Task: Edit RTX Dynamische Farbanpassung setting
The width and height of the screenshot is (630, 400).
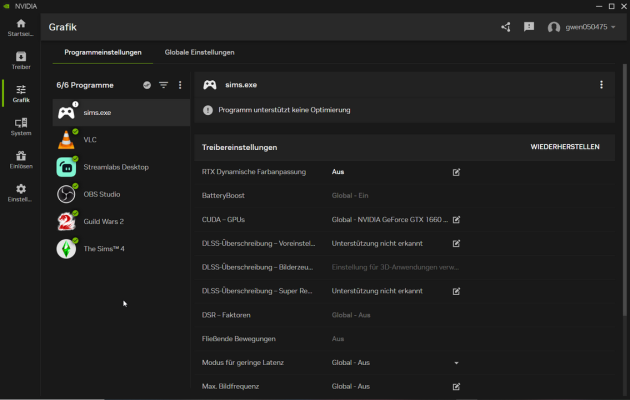Action: (456, 172)
